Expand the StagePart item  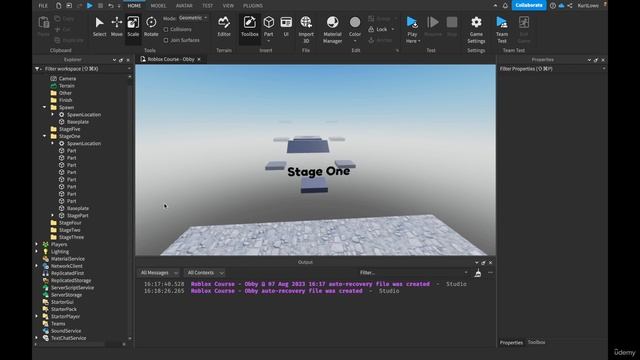[52, 216]
